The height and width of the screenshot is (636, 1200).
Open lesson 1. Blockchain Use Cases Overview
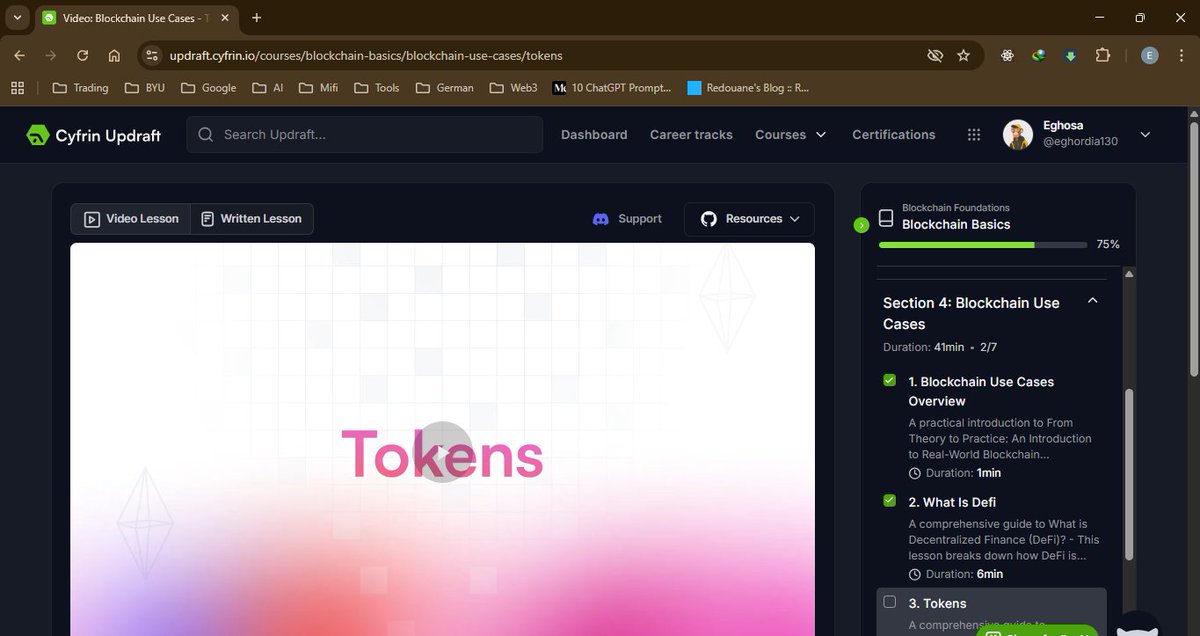[x=981, y=391]
